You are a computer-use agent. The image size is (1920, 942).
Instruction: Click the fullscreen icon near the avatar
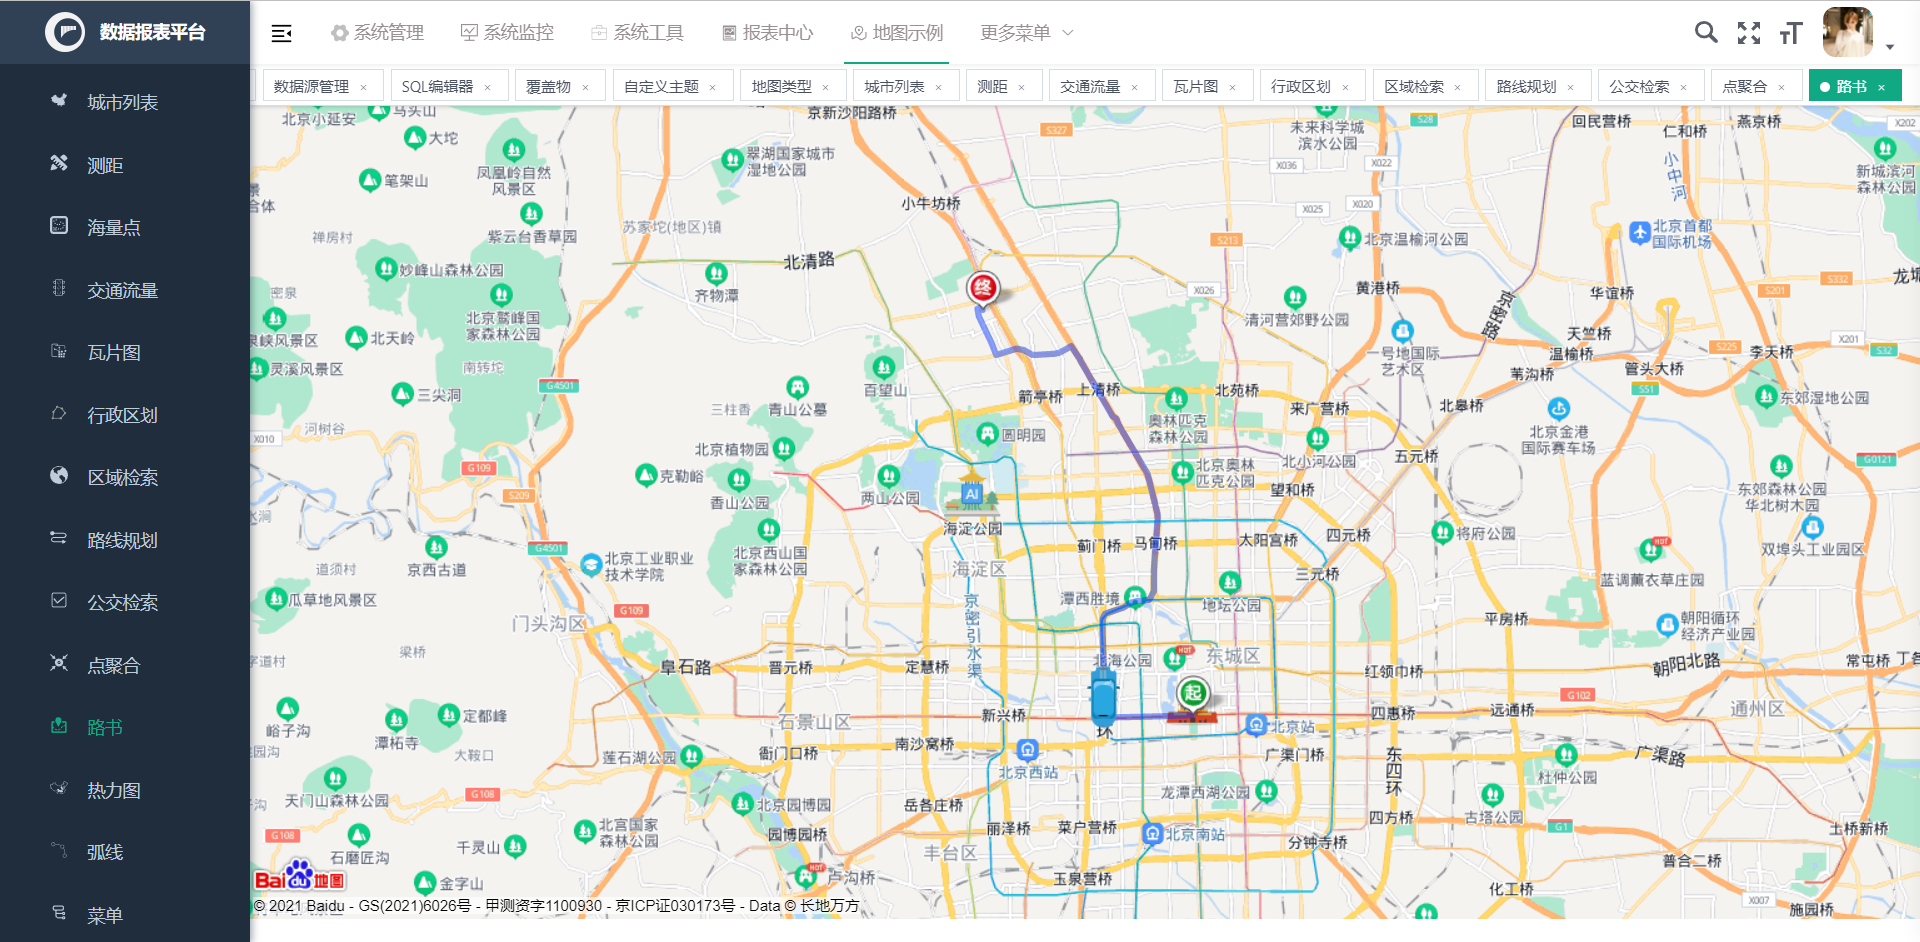1749,33
